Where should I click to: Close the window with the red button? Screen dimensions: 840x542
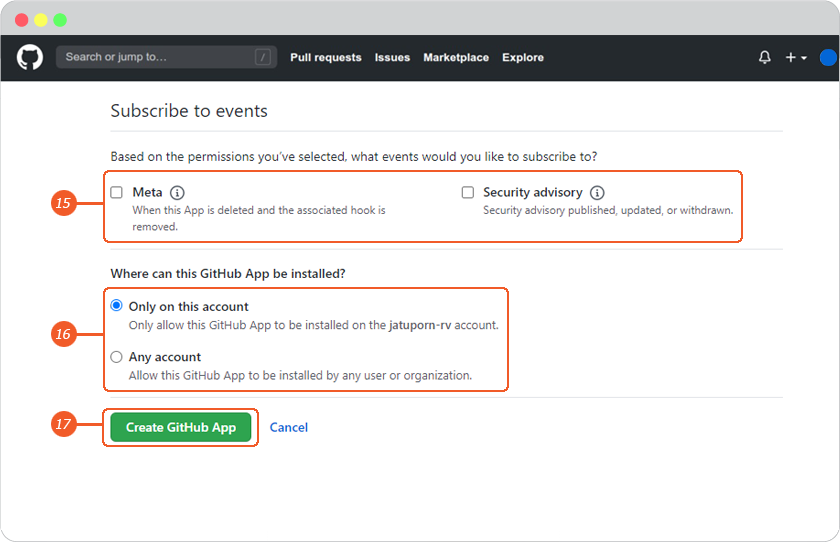click(21, 20)
